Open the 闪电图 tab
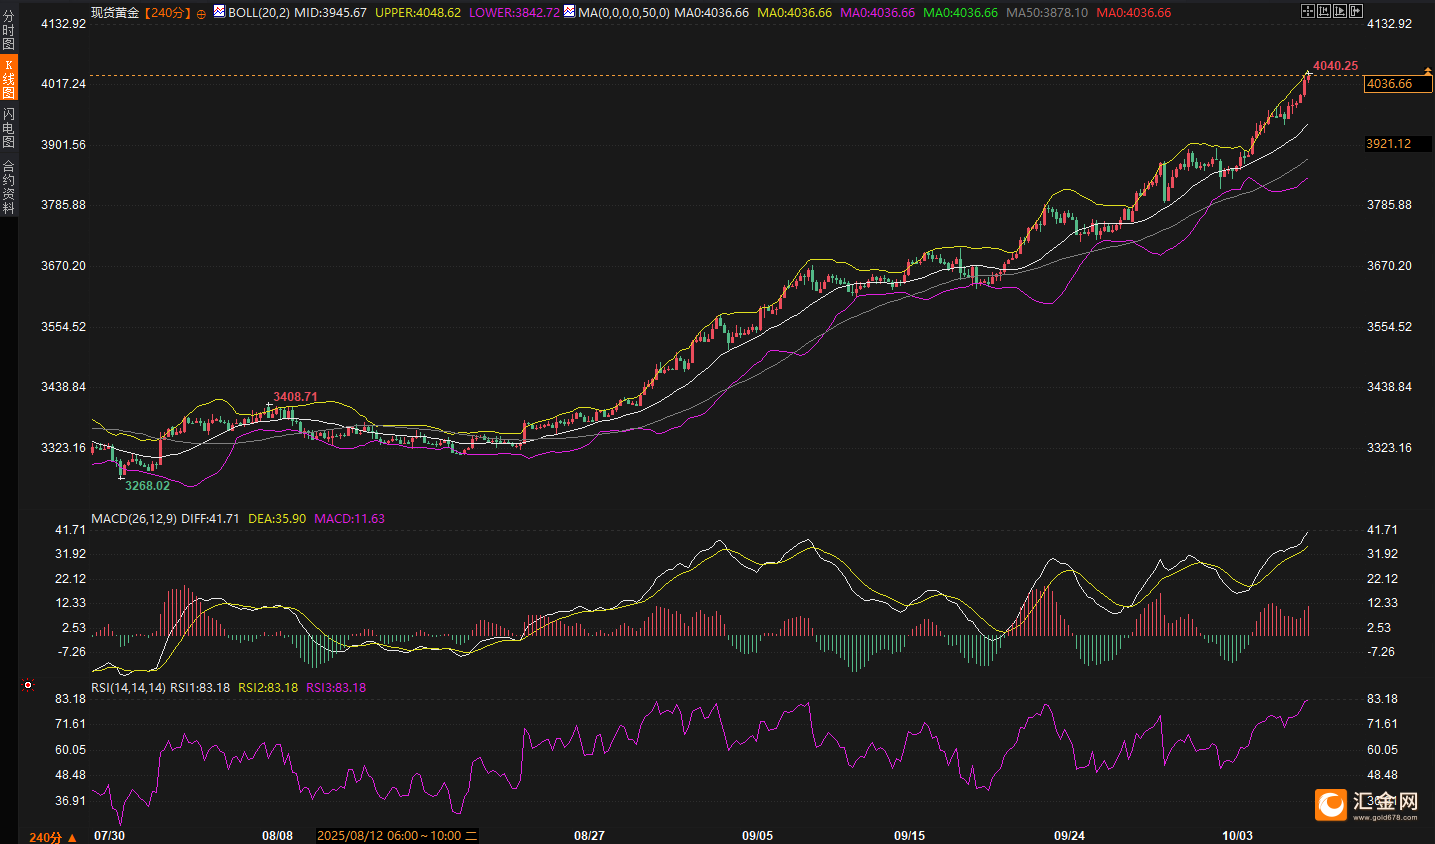Viewport: 1435px width, 844px height. pos(8,127)
